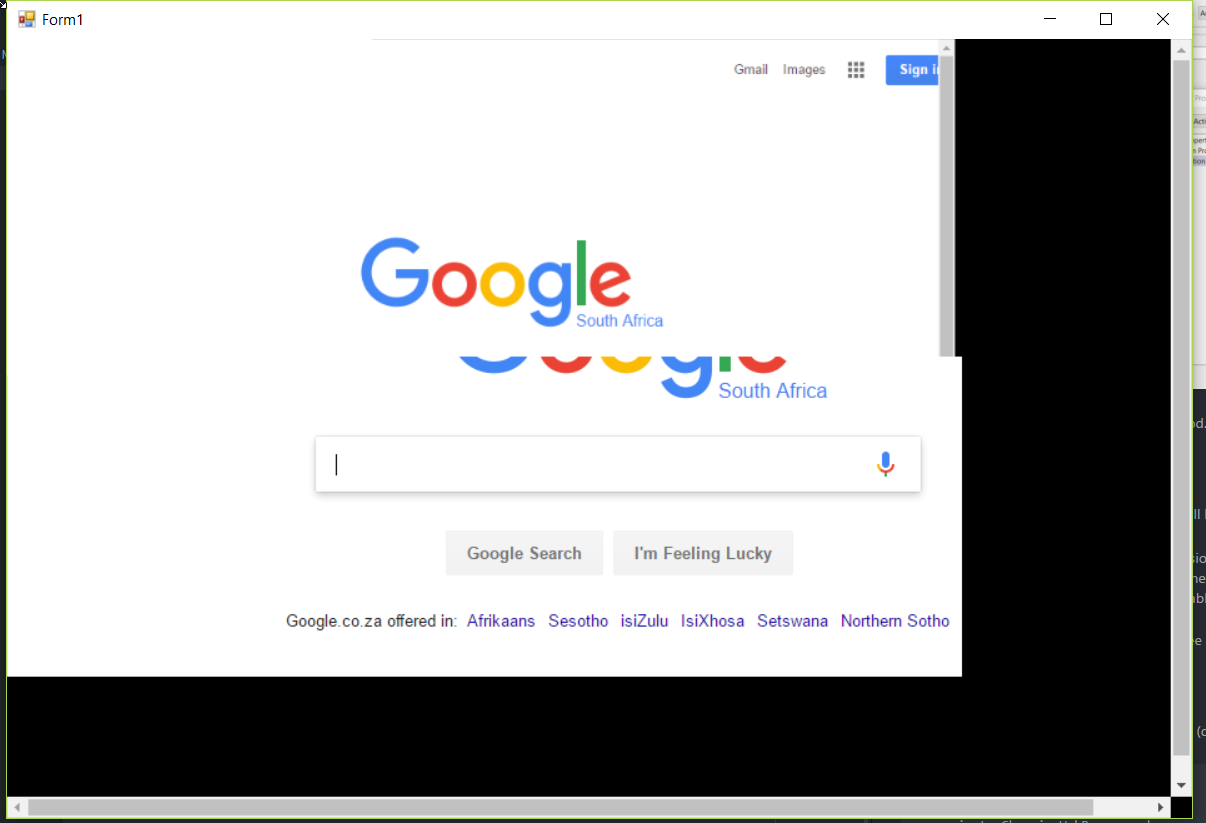Click the Google Search button

click(x=524, y=553)
